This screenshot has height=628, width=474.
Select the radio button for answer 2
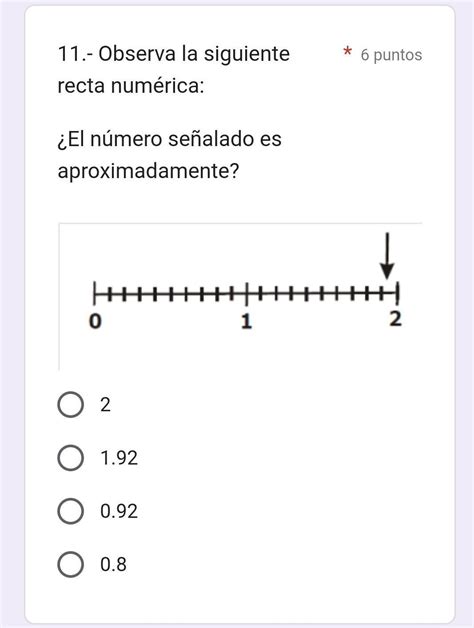pyautogui.click(x=71, y=405)
